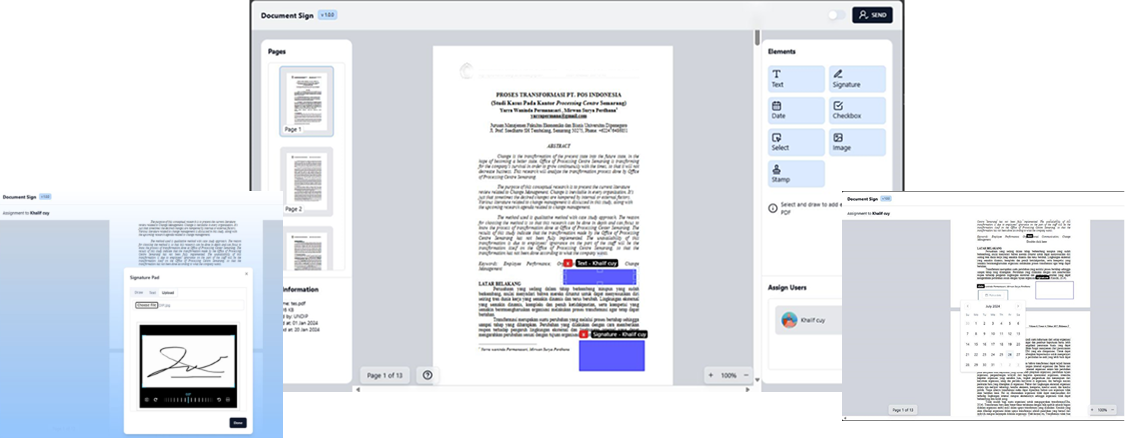Zoom in with the plus icon in main window

(x=710, y=376)
